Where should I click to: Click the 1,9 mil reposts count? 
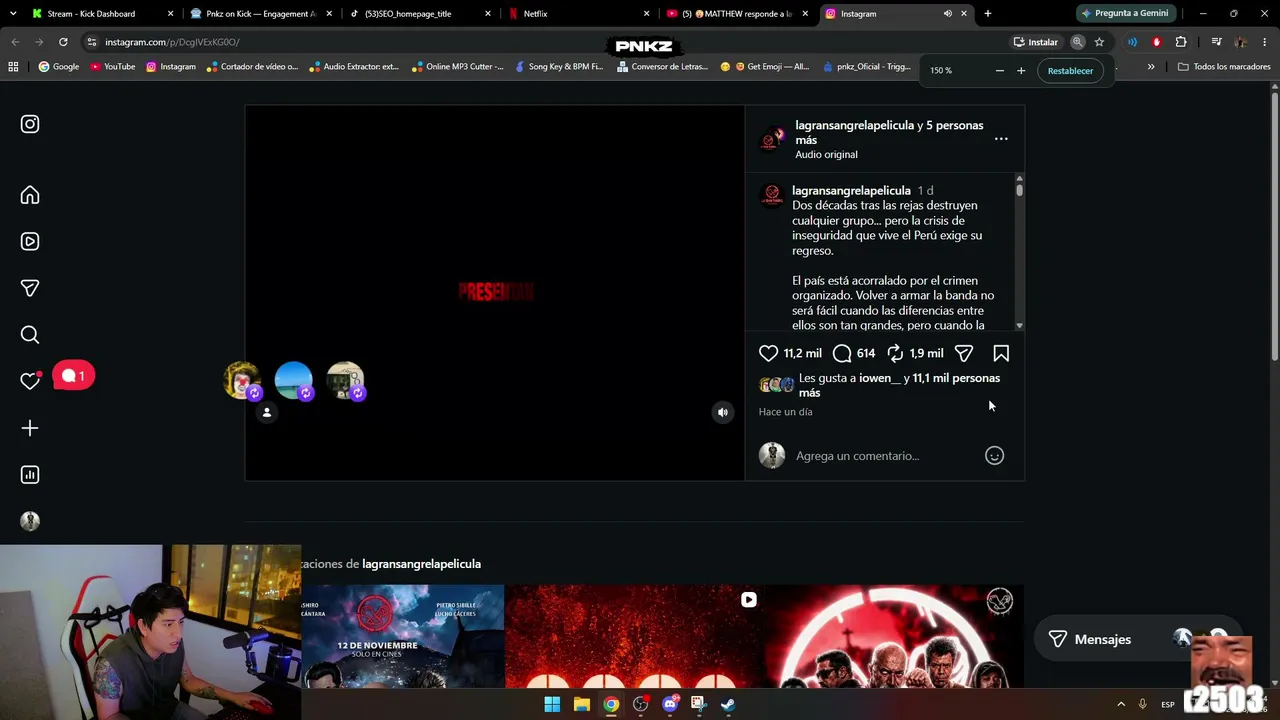click(x=927, y=353)
